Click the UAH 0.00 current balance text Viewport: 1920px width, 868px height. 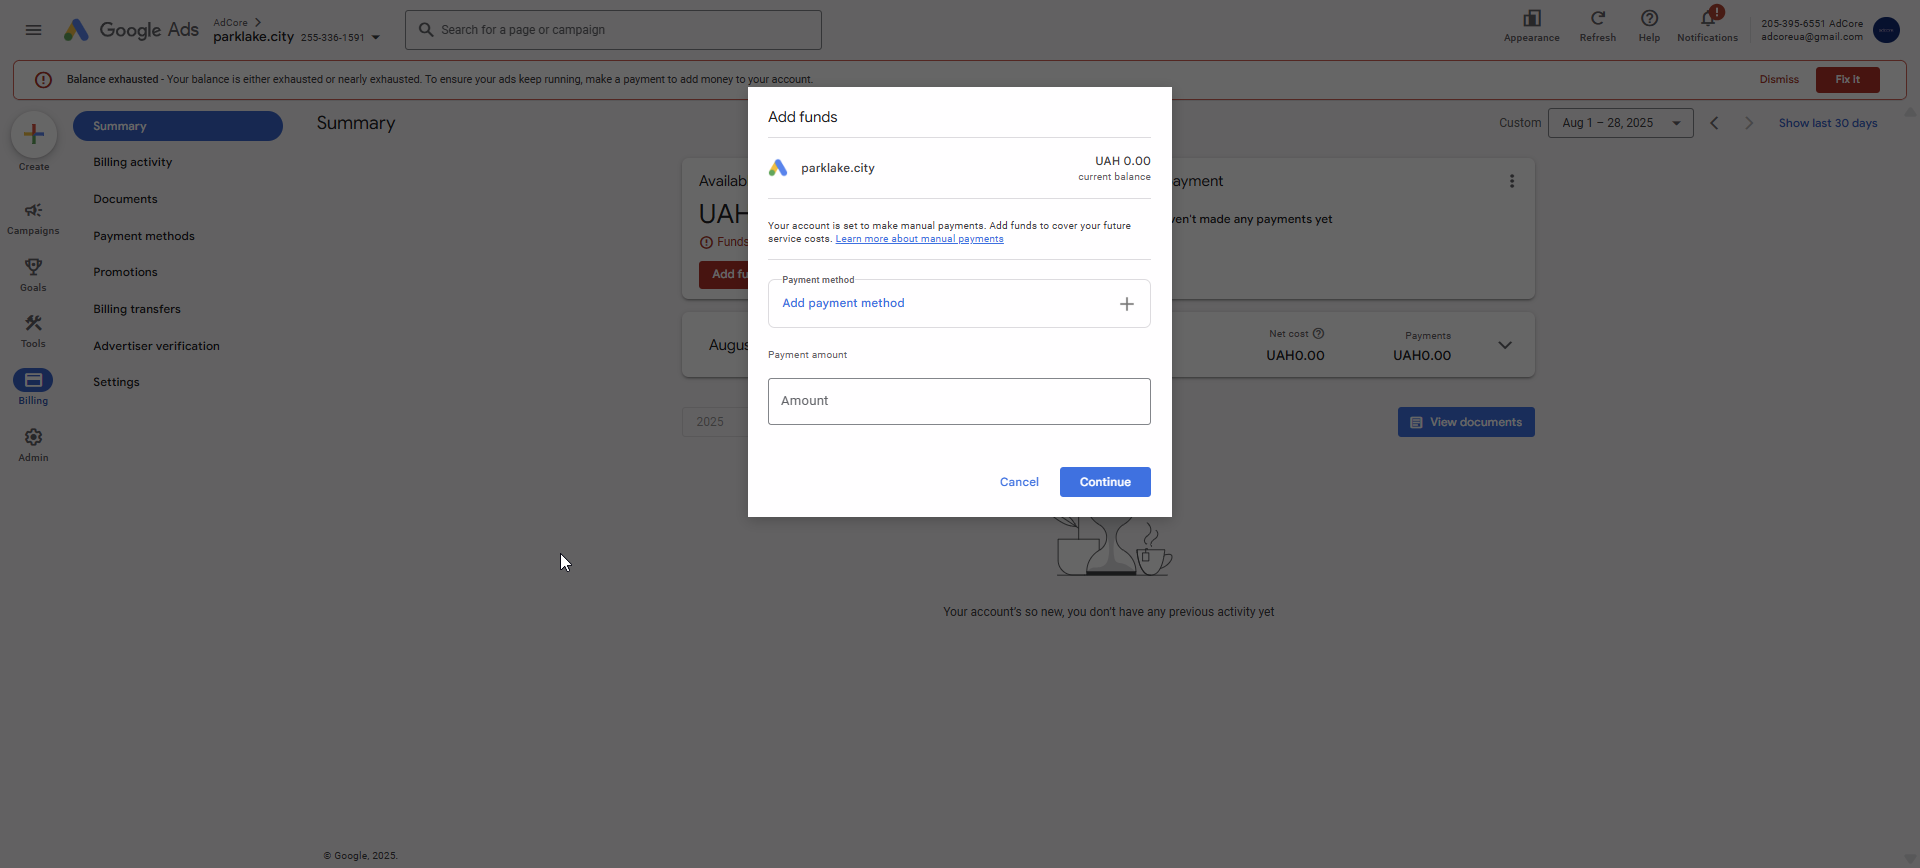pos(1122,161)
